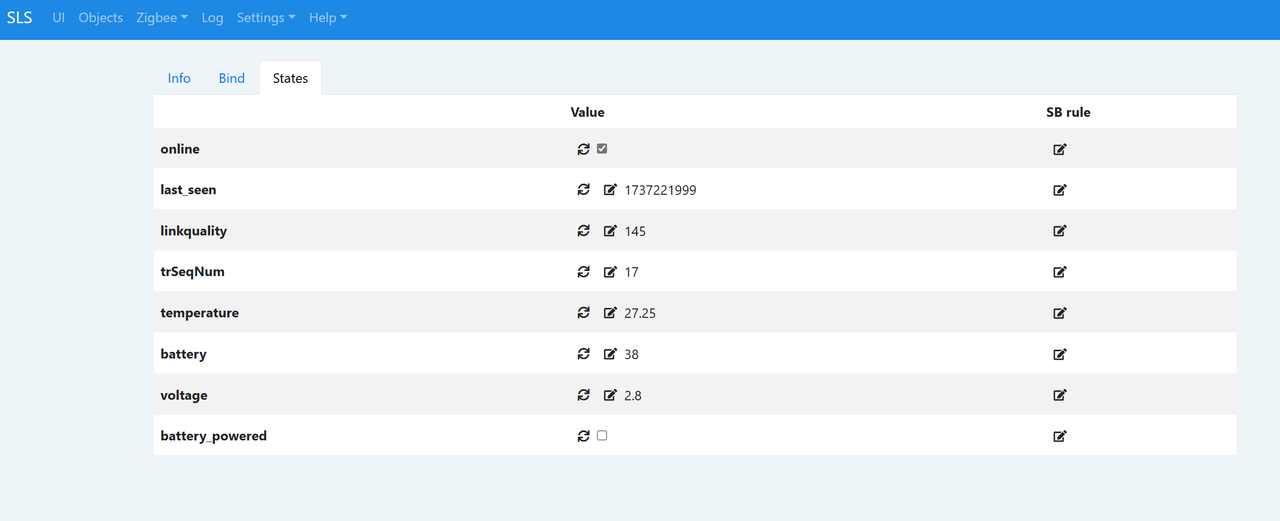The image size is (1280, 521).
Task: Switch to the Bind tab
Action: 232,78
